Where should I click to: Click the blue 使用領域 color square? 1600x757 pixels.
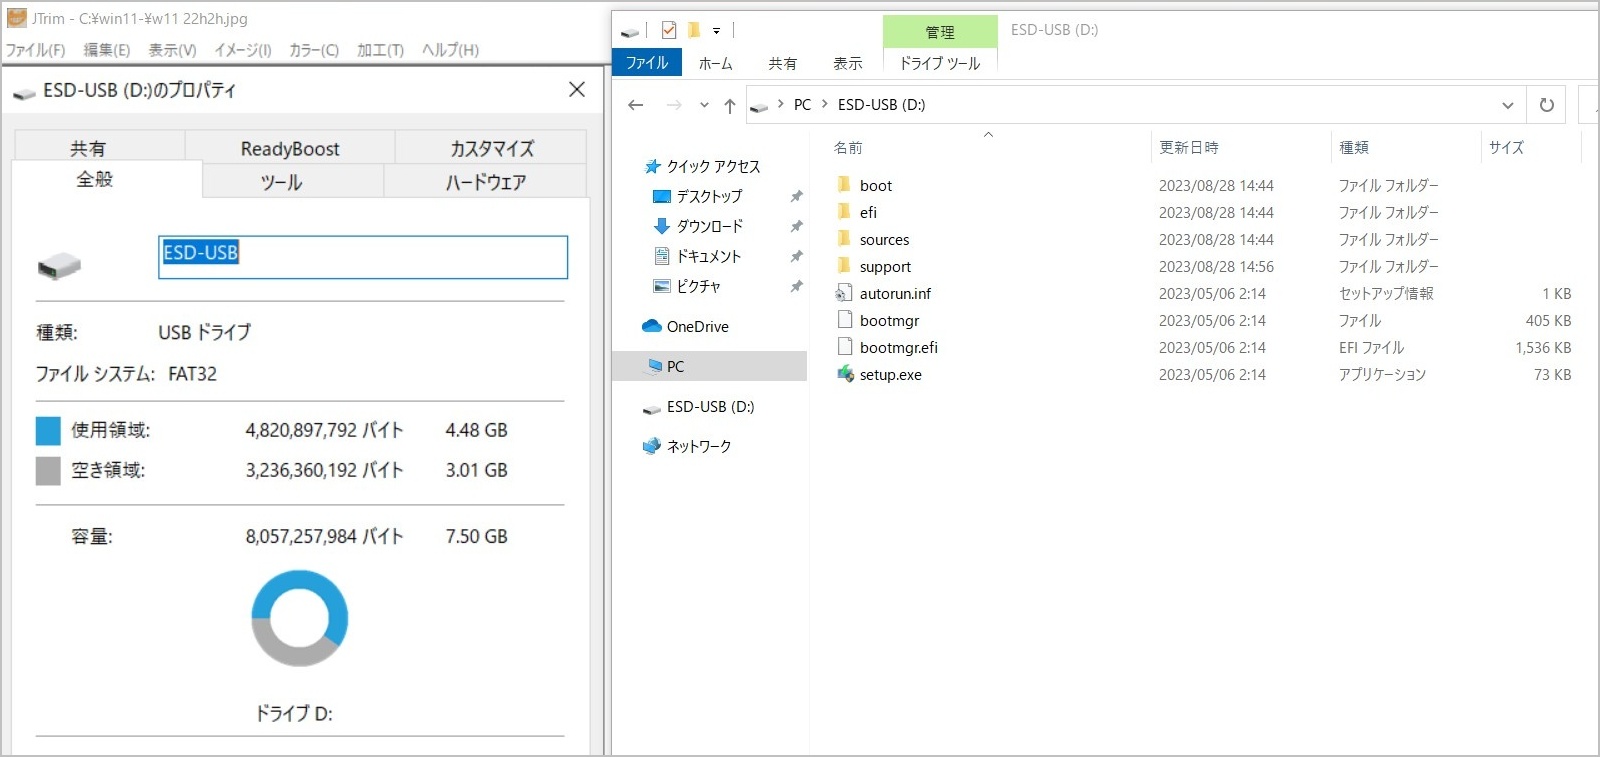tap(48, 430)
